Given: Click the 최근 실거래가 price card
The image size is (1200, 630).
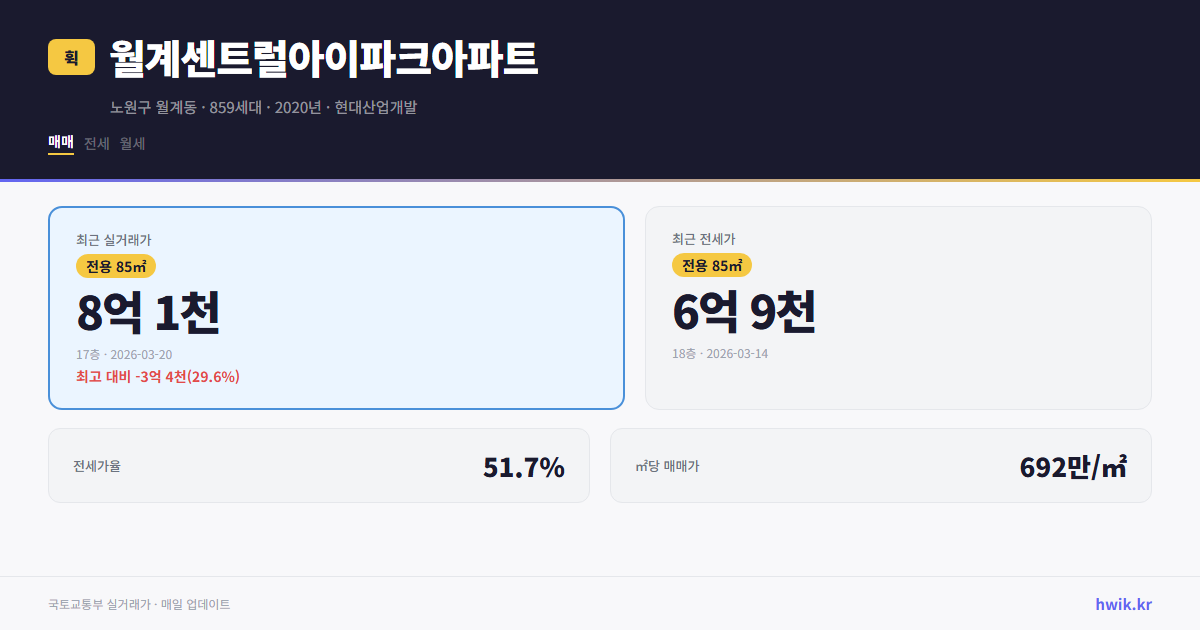Looking at the screenshot, I should coord(335,308).
